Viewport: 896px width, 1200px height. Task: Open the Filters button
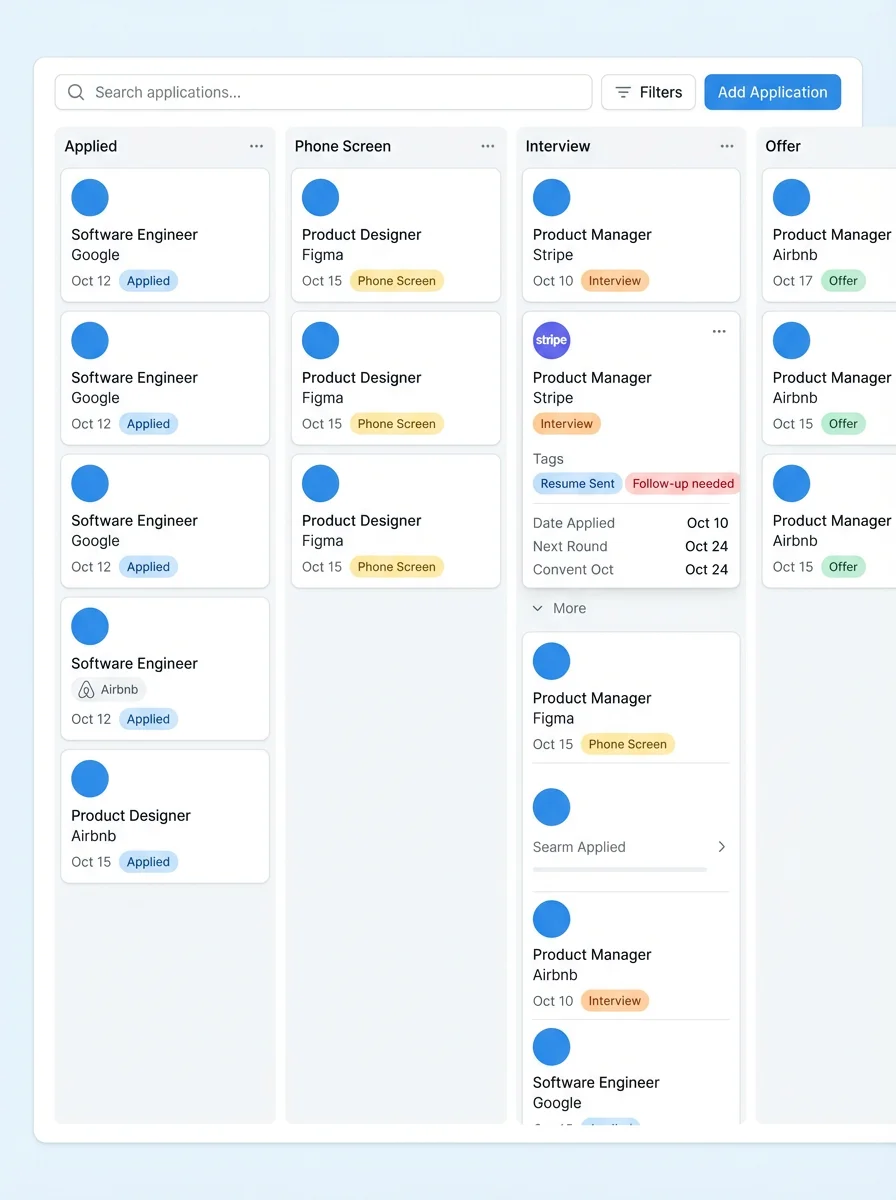point(648,92)
